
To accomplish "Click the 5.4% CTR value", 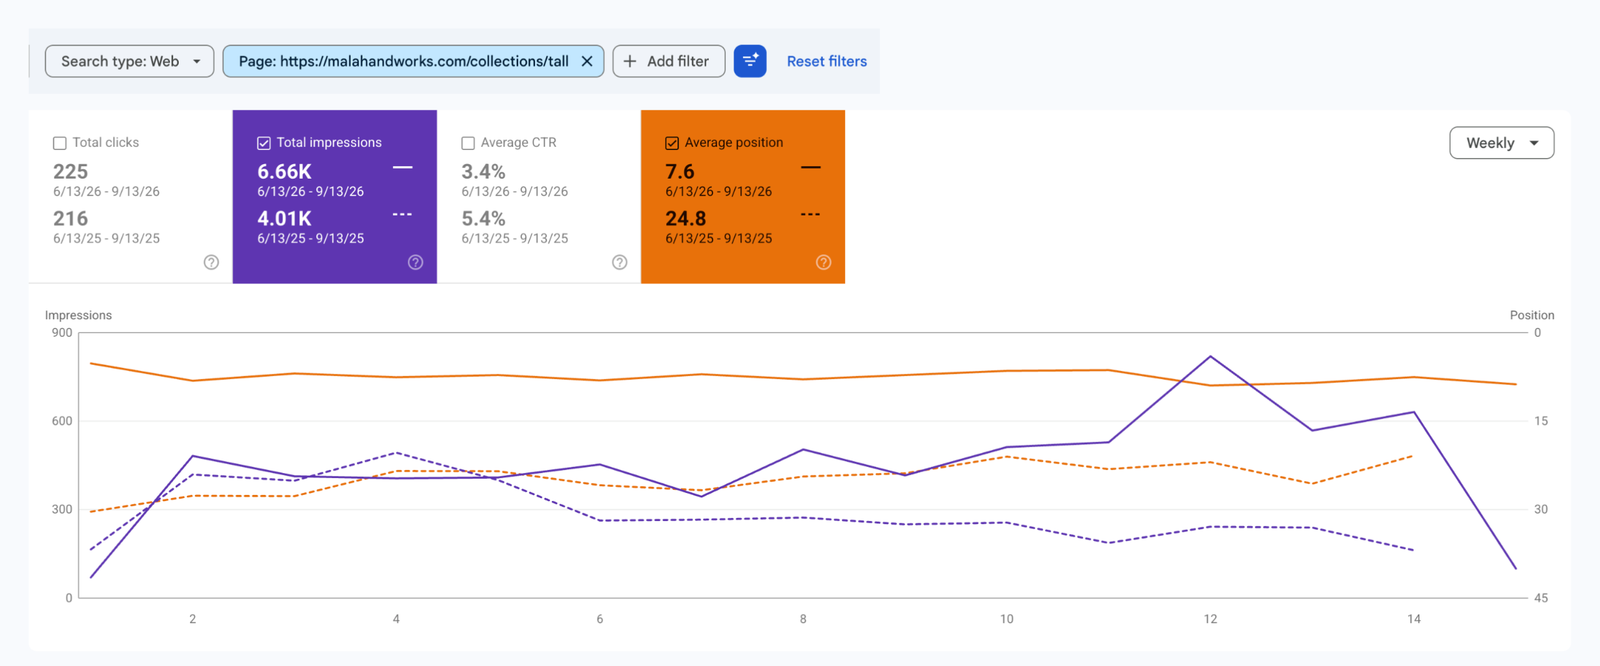I will (483, 218).
